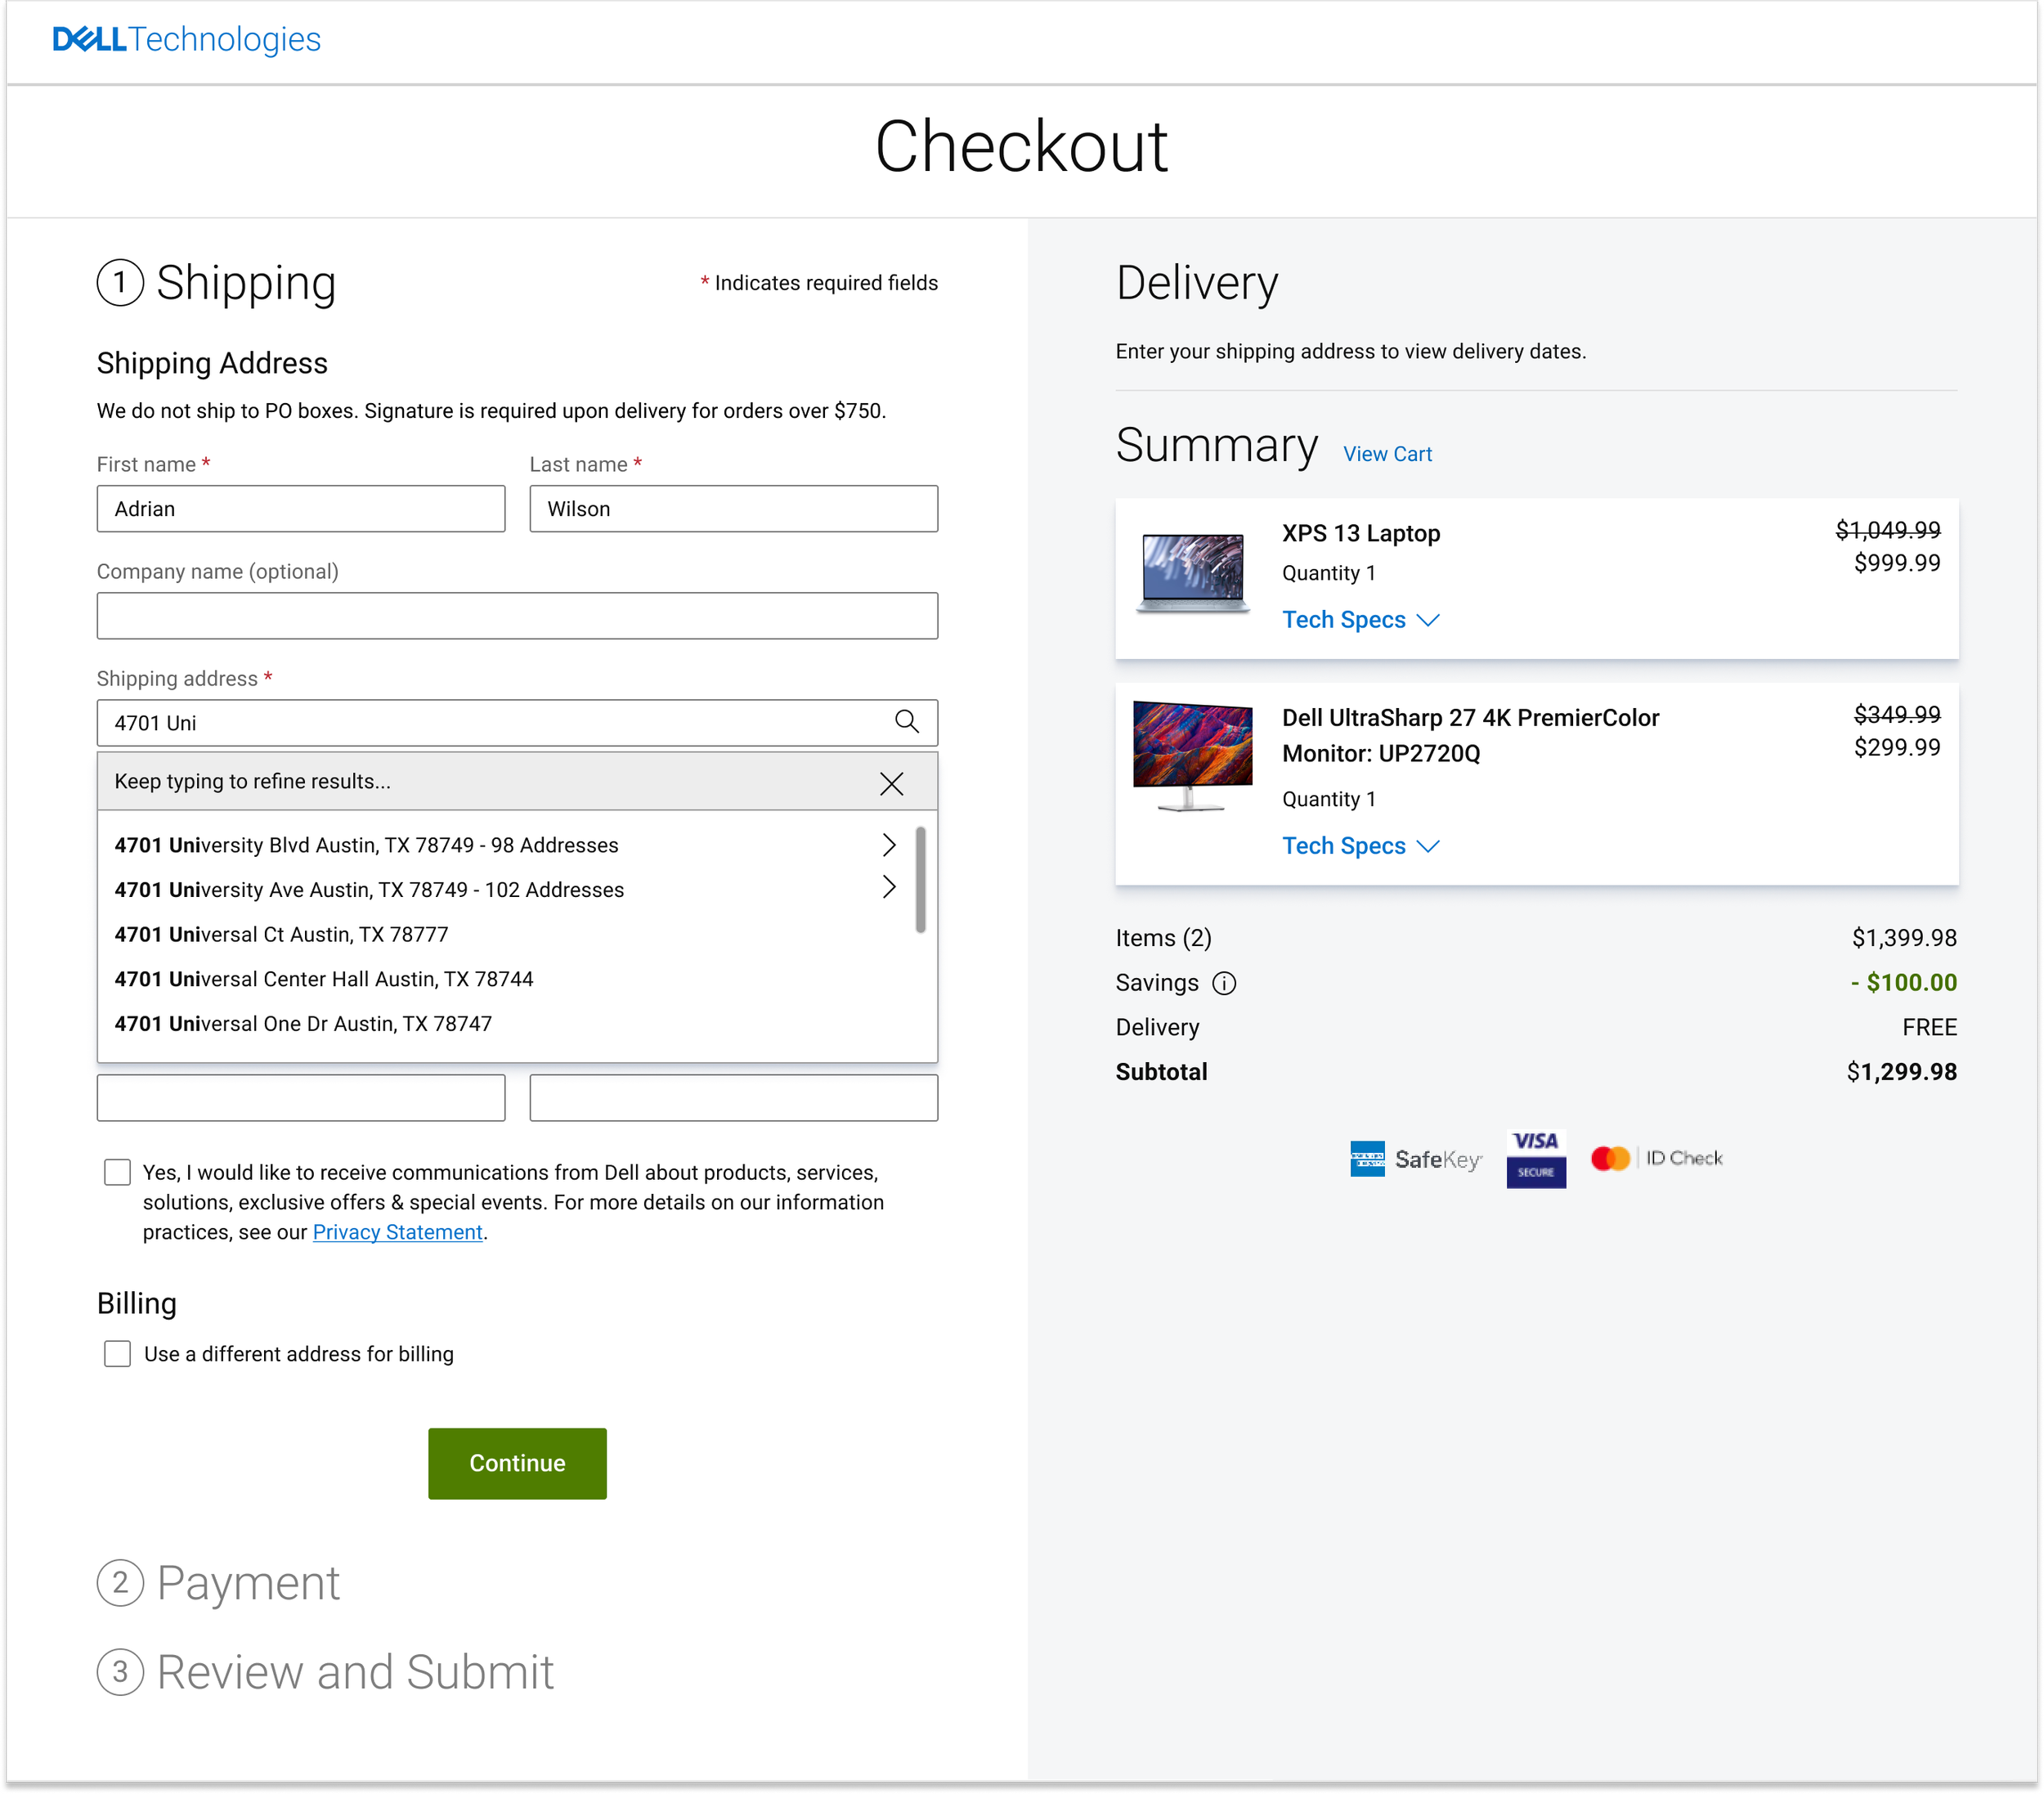
Task: Expand 4701 University Blvd address group
Action: pyautogui.click(x=888, y=845)
